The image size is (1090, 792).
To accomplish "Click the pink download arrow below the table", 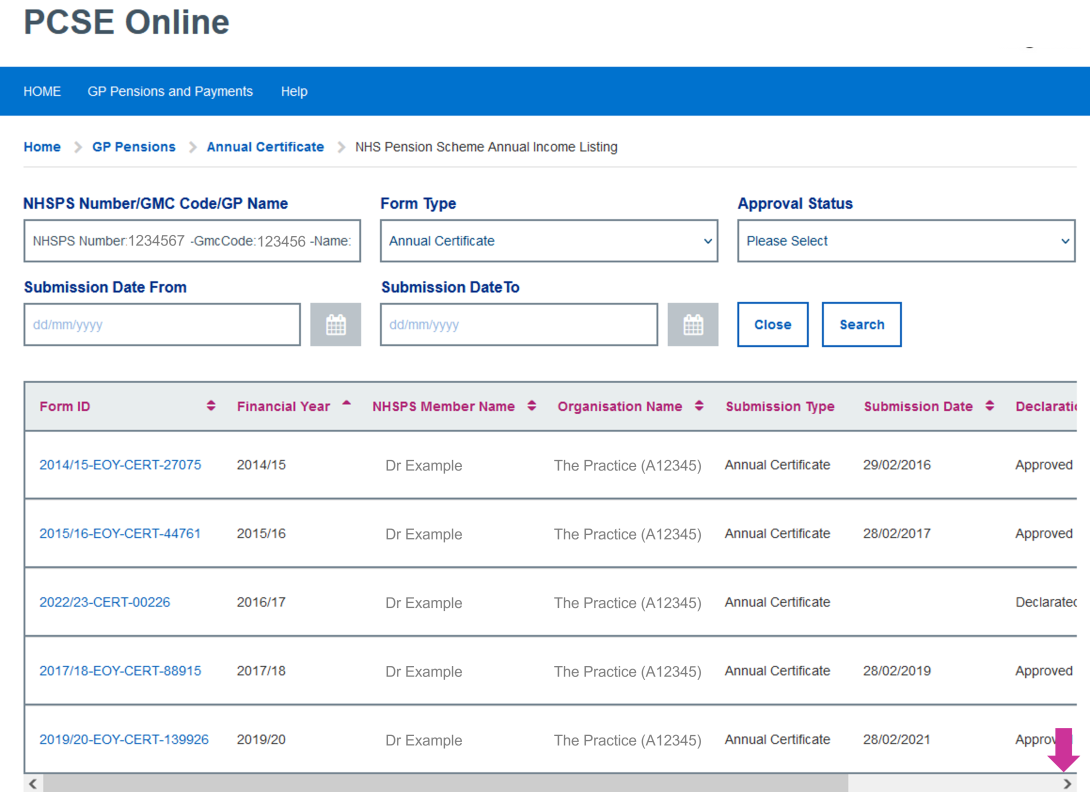I will point(1063,749).
